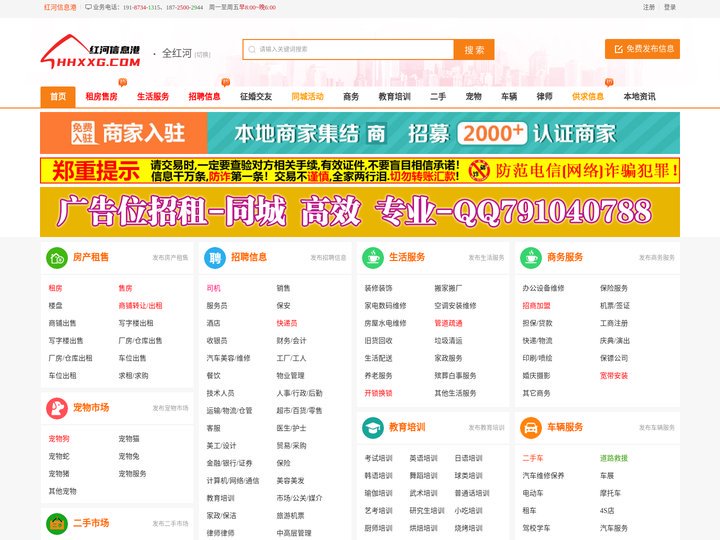Viewport: 720px width, 540px height.
Task: Open 招商加盟 under 商务服务
Action: coord(536,306)
